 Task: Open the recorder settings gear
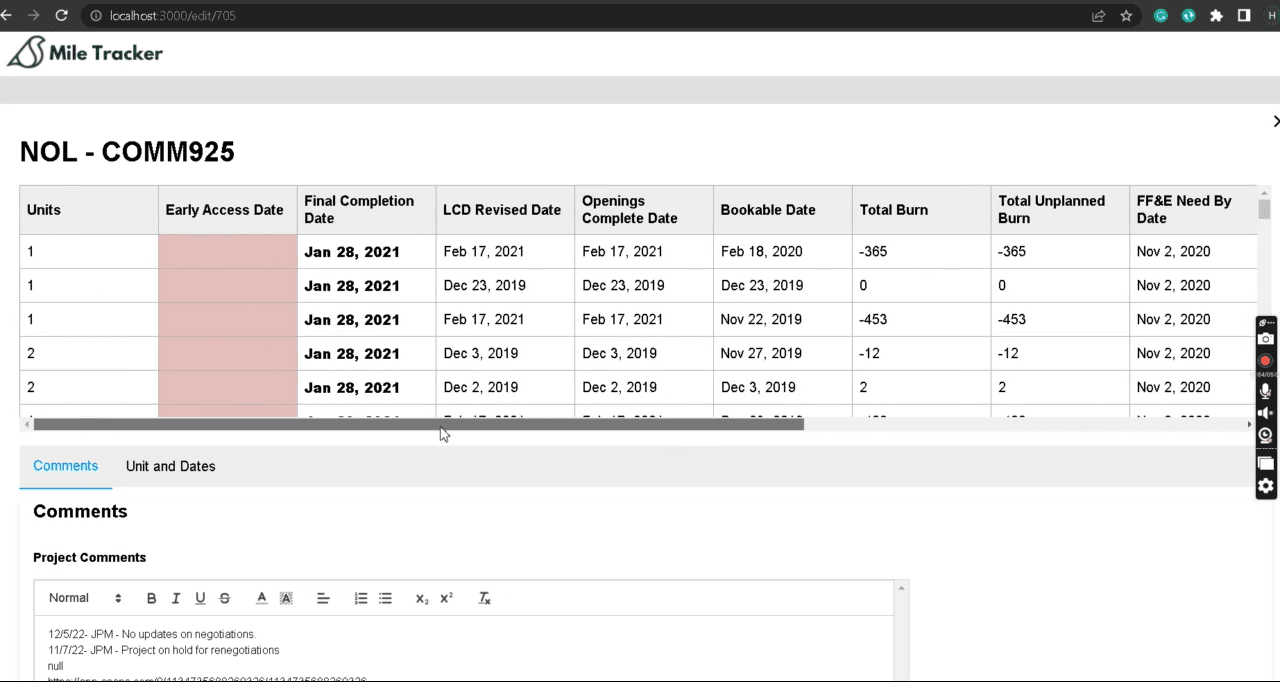pos(1266,486)
